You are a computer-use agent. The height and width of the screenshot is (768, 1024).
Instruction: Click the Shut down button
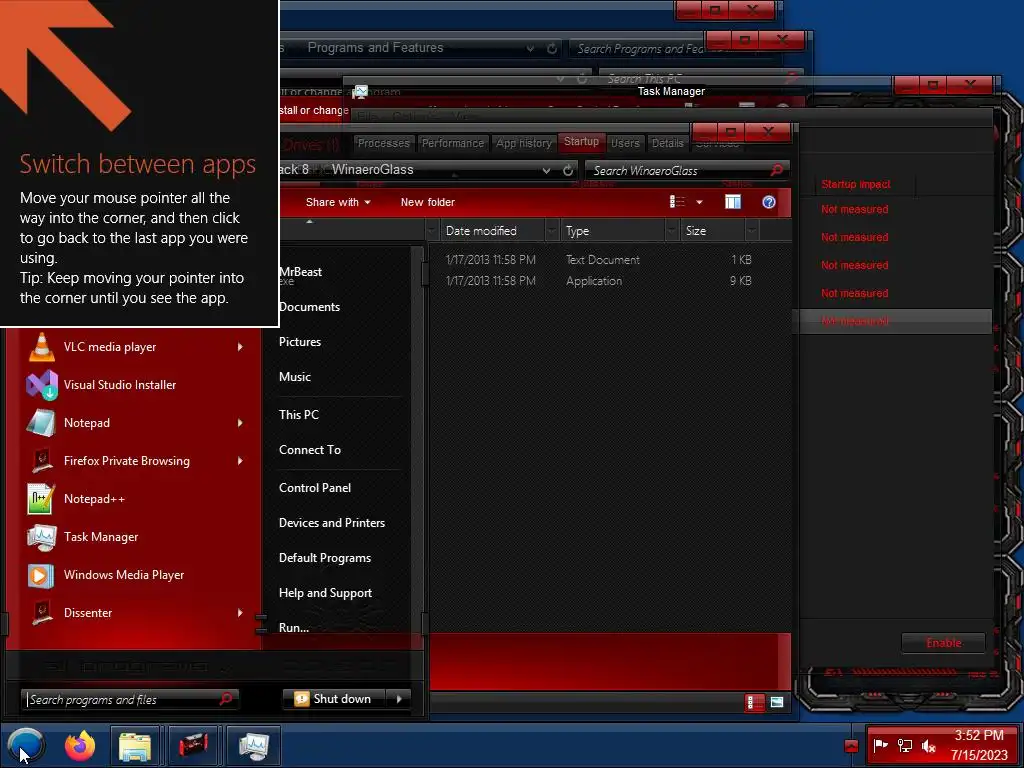point(335,699)
